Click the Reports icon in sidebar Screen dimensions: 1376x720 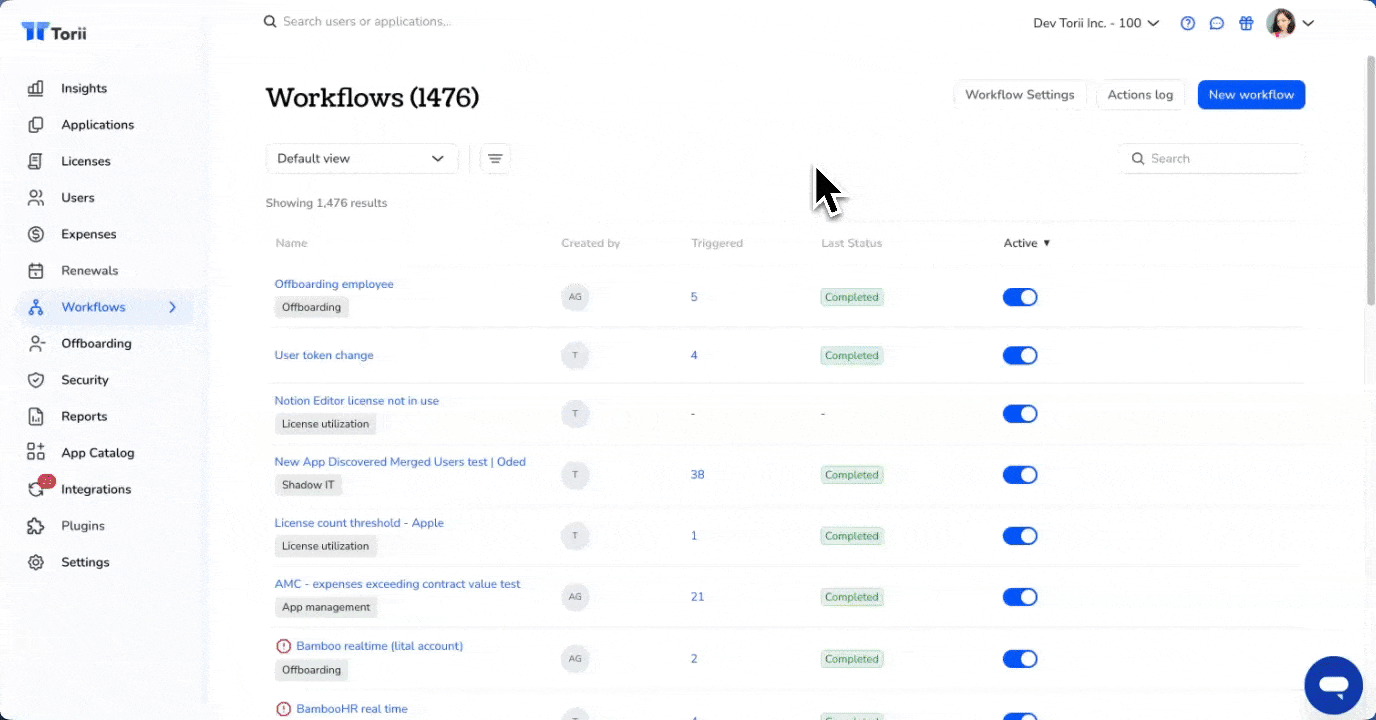pos(36,417)
